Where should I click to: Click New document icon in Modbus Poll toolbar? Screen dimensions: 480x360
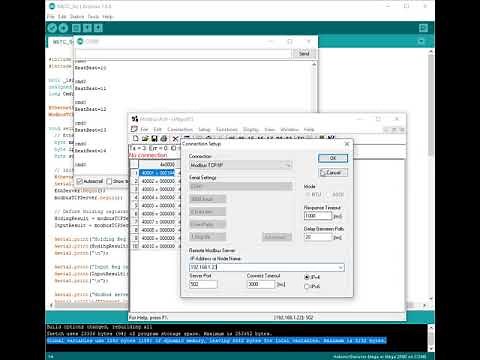(135, 138)
